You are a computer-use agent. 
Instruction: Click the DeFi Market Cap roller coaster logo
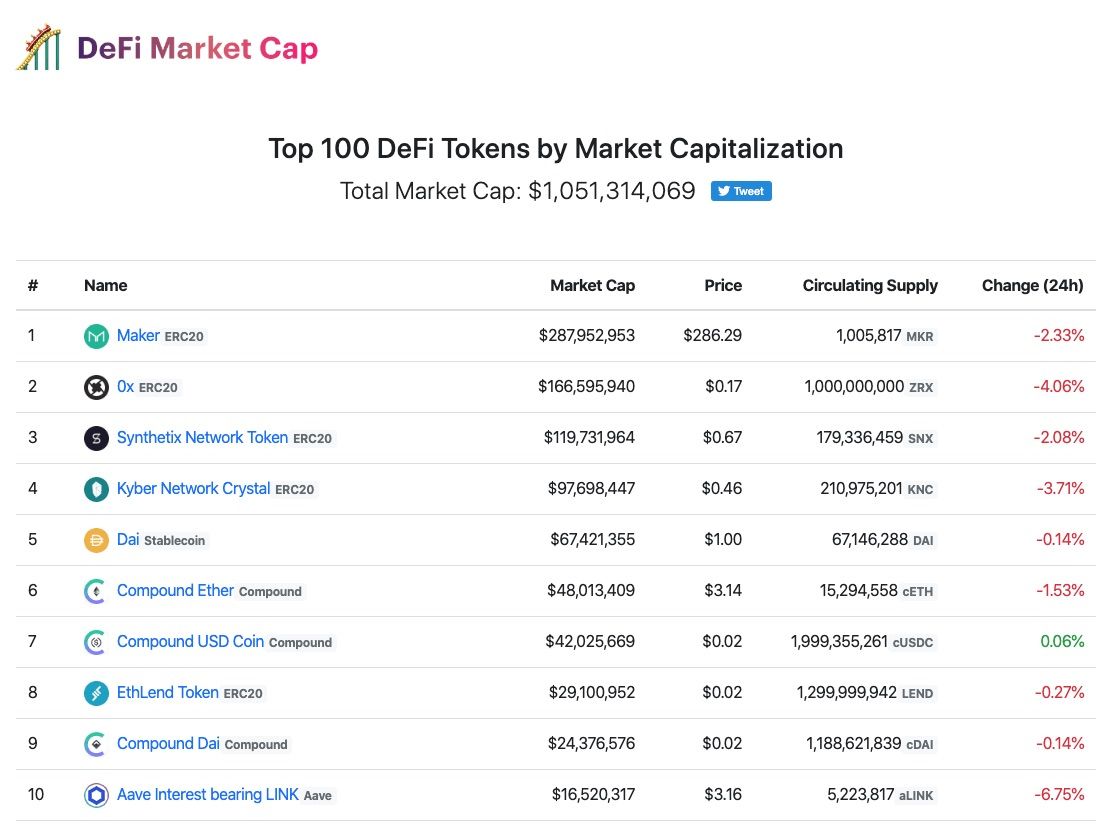point(37,45)
